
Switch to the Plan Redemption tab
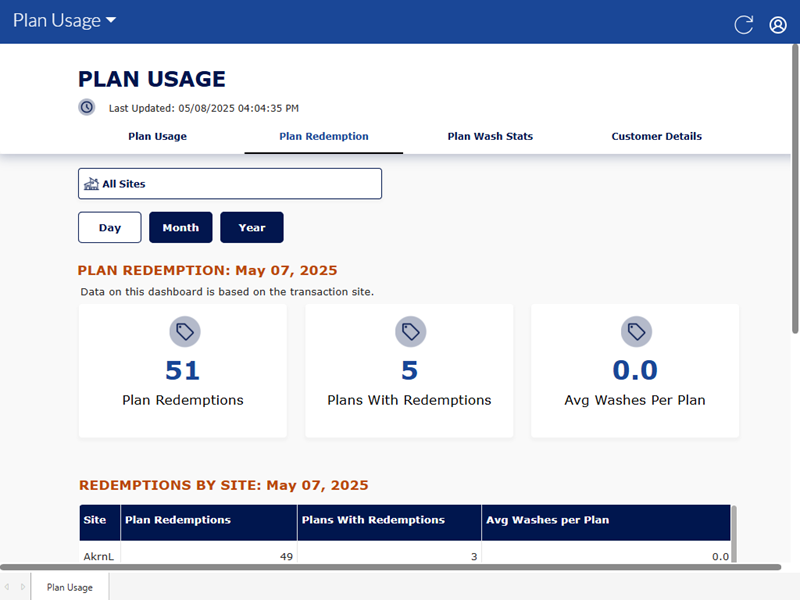click(x=323, y=136)
